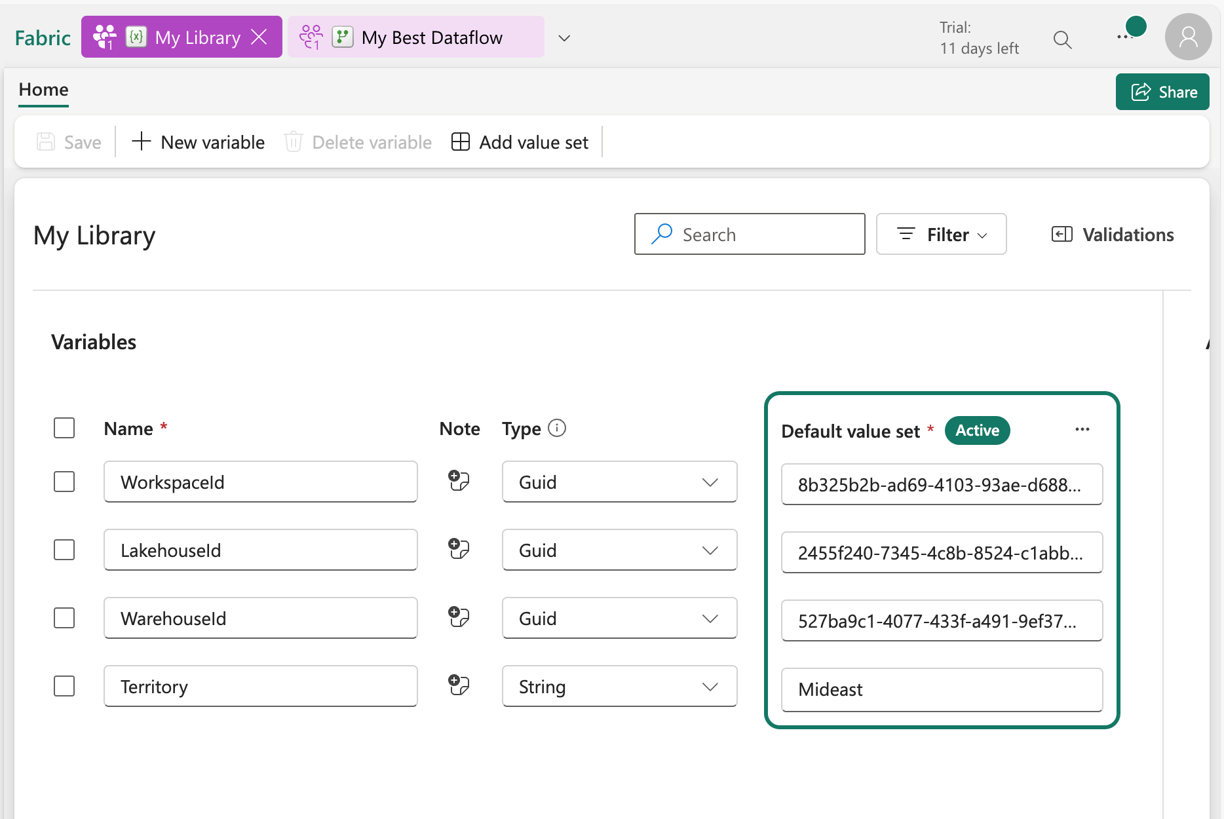Screen dimensions: 1224x819
Task: Click the Delete variable trash icon
Action: point(292,141)
